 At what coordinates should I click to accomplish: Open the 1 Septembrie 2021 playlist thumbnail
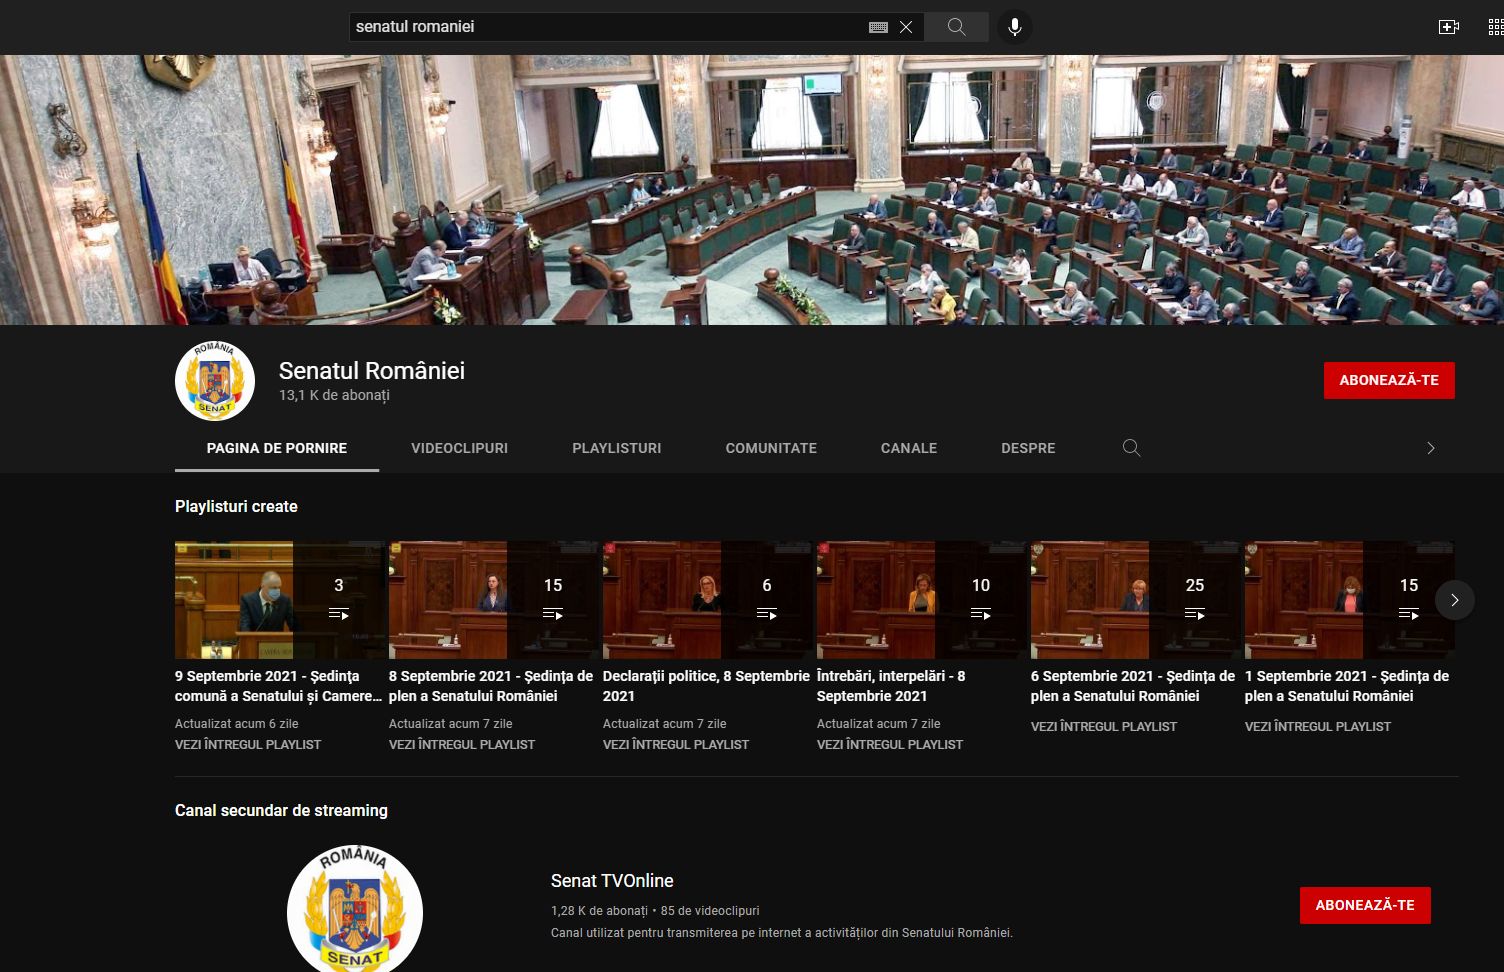(1350, 600)
